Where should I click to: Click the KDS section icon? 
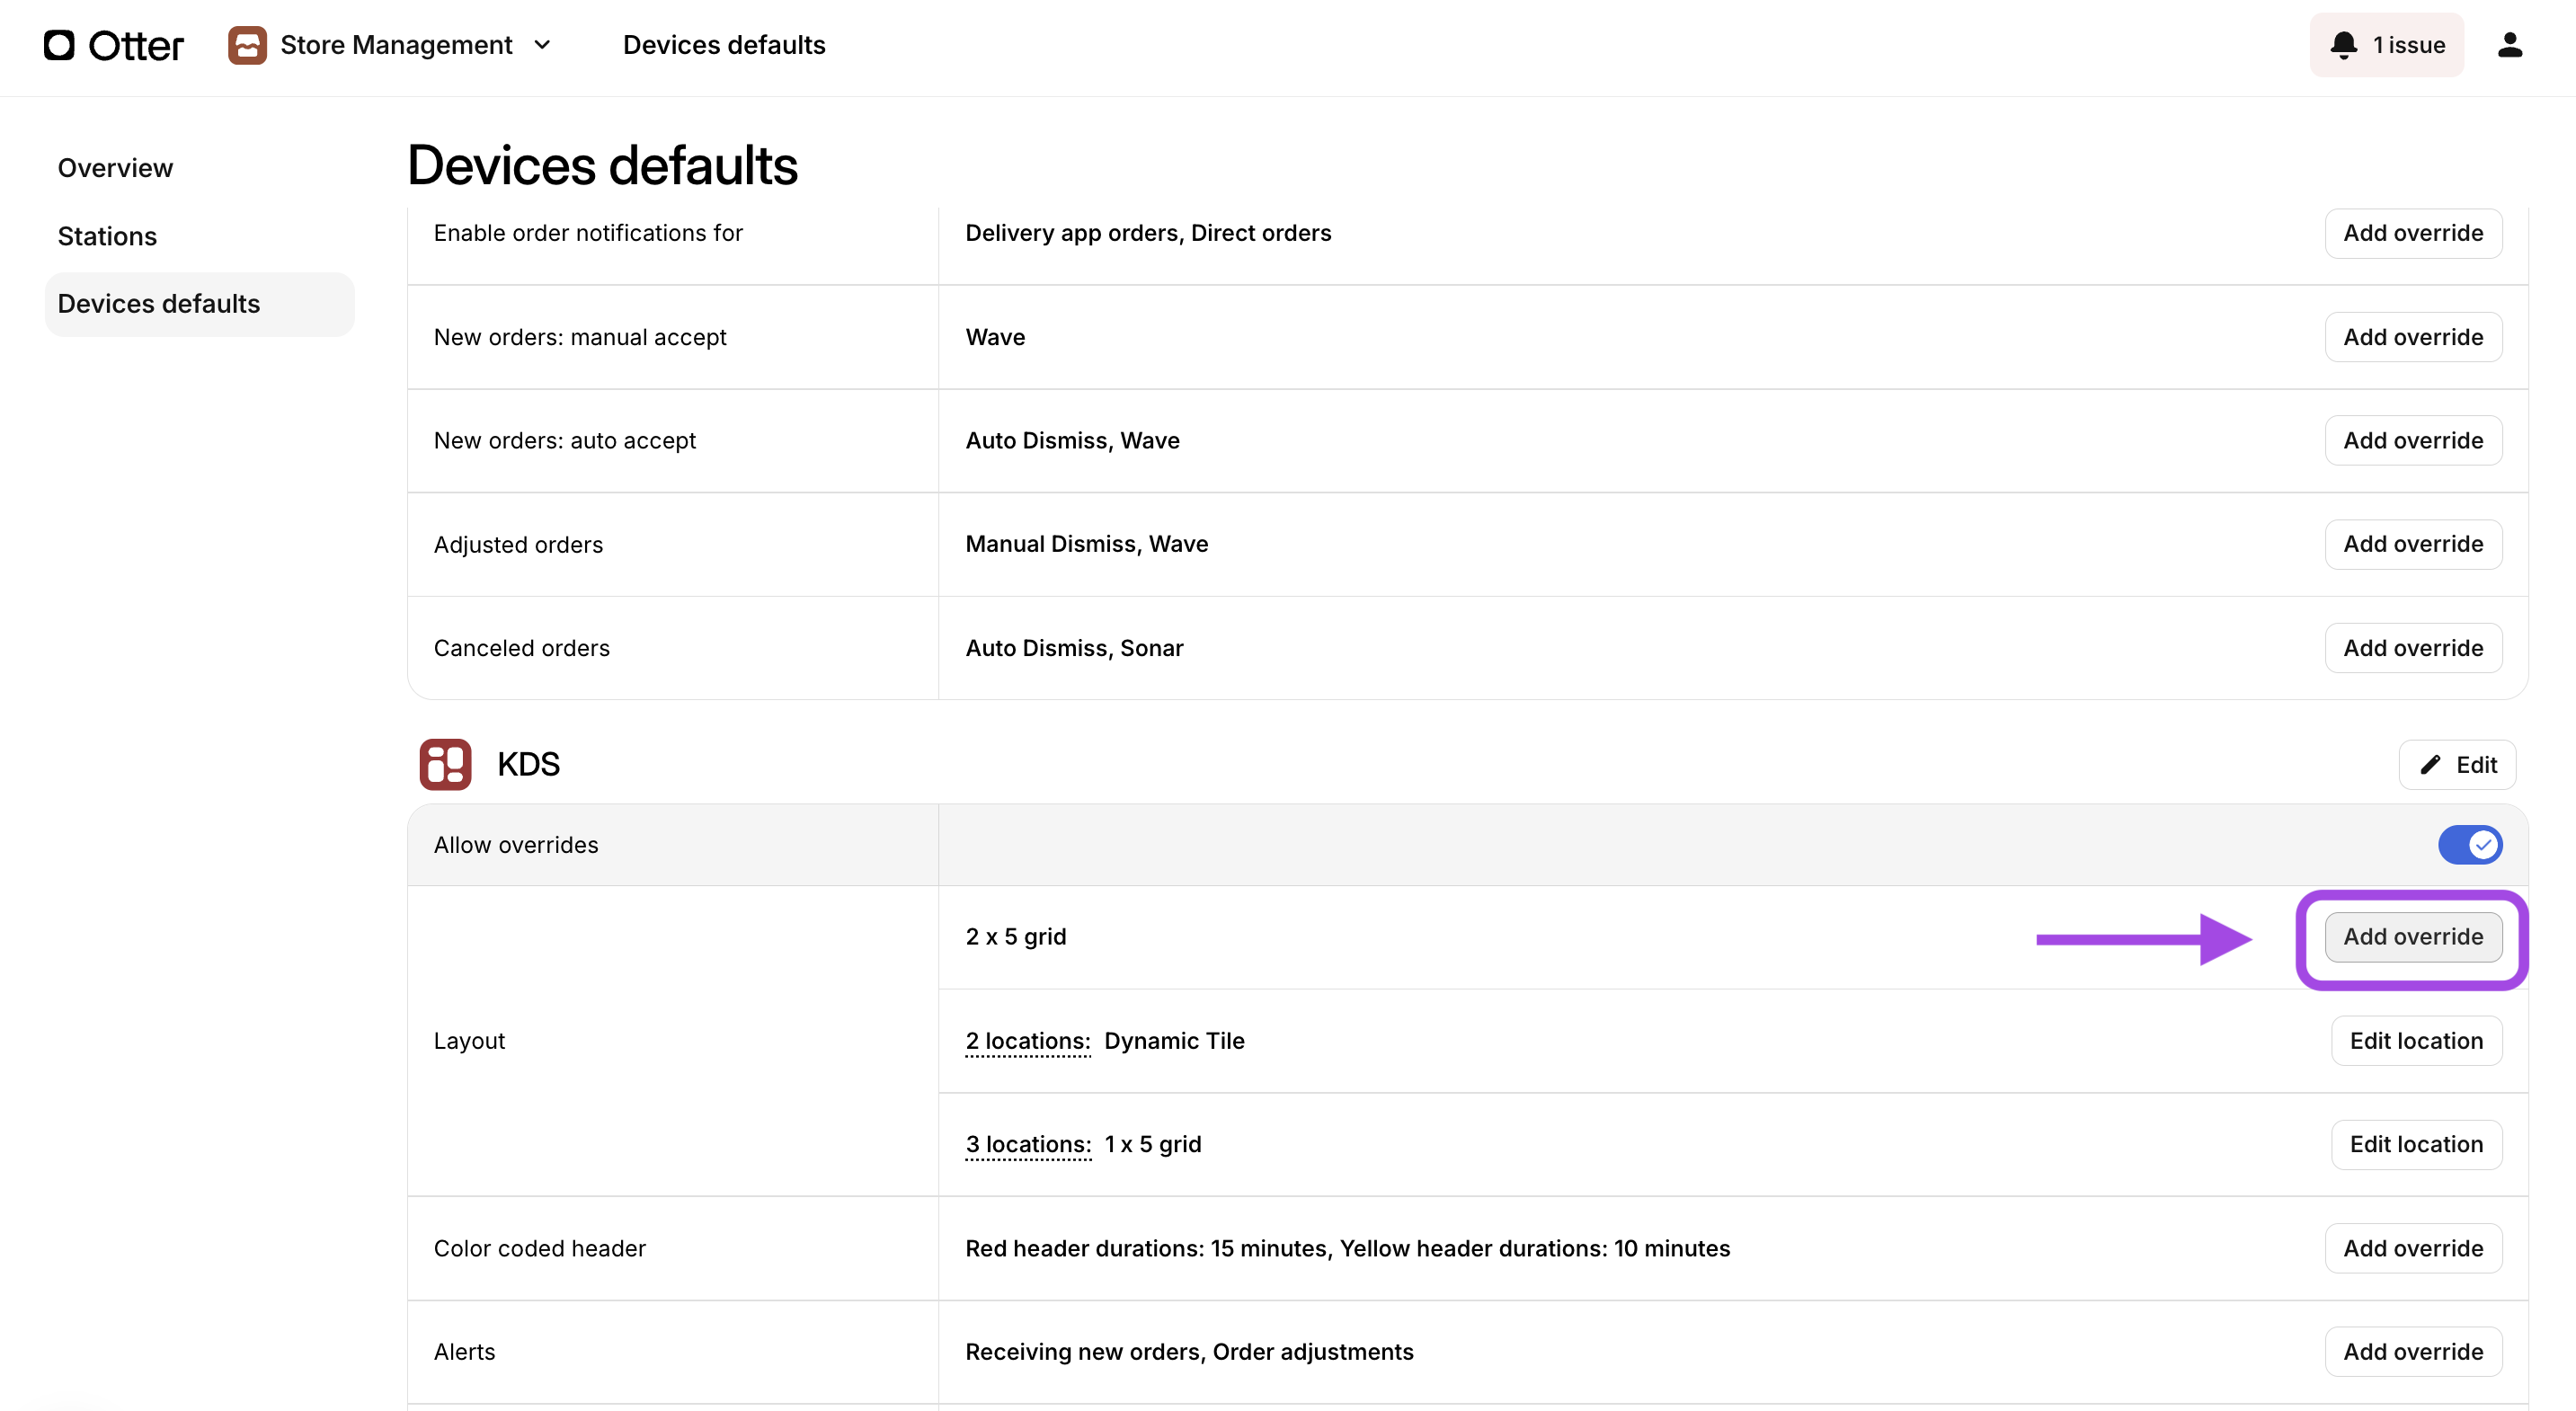click(x=445, y=764)
